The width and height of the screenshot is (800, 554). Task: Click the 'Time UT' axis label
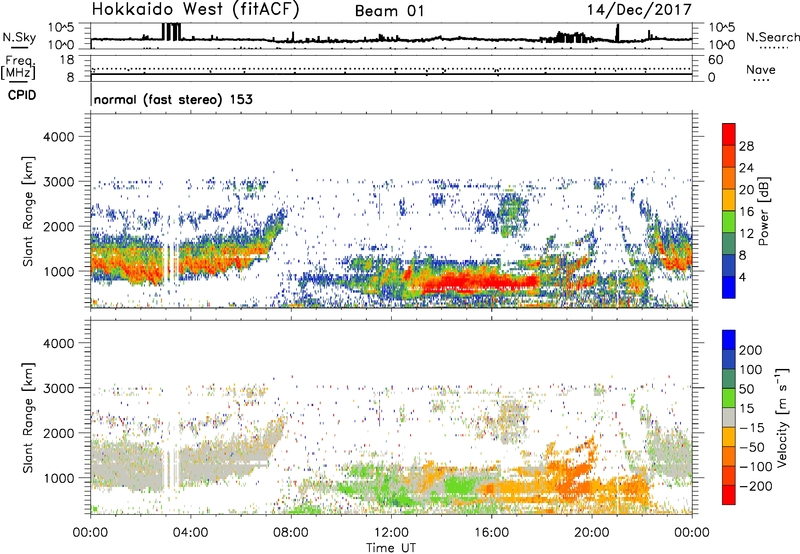coord(391,548)
